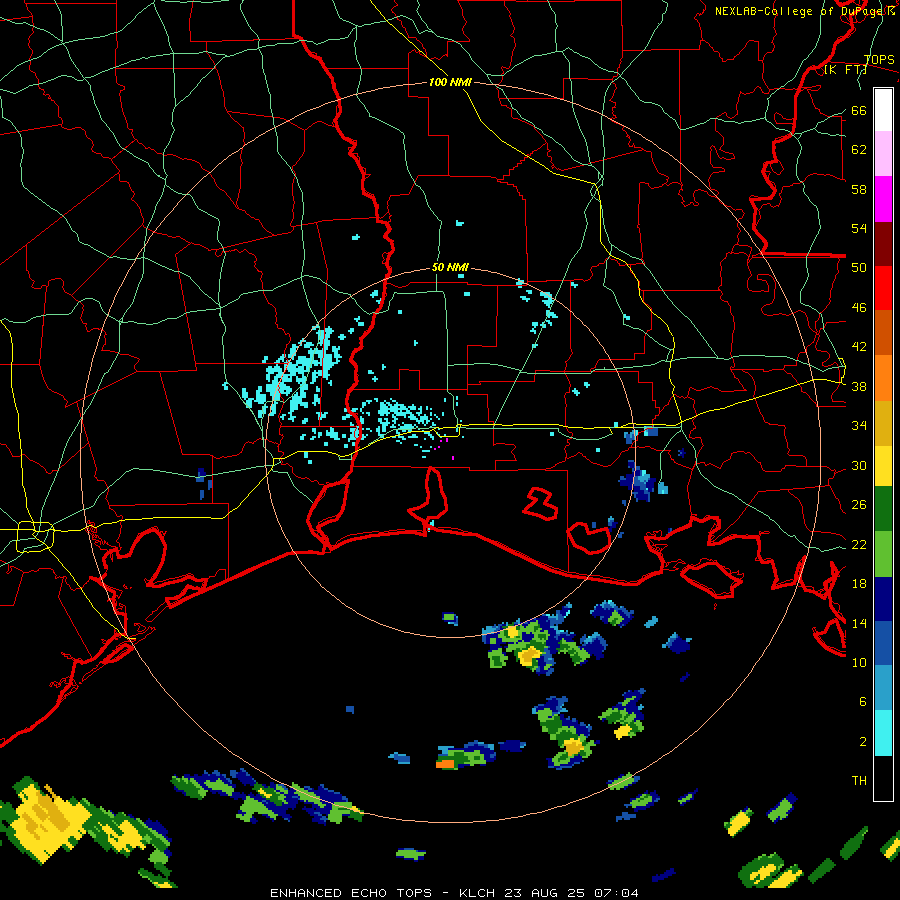Click the white color band beside 66
This screenshot has width=900, height=900.
coord(883,110)
